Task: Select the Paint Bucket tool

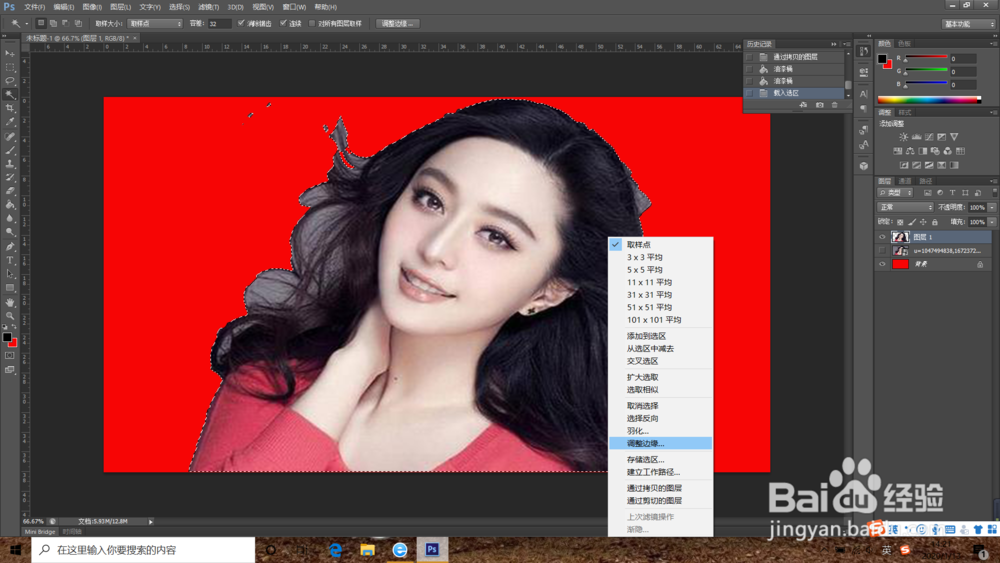Action: pyautogui.click(x=10, y=205)
